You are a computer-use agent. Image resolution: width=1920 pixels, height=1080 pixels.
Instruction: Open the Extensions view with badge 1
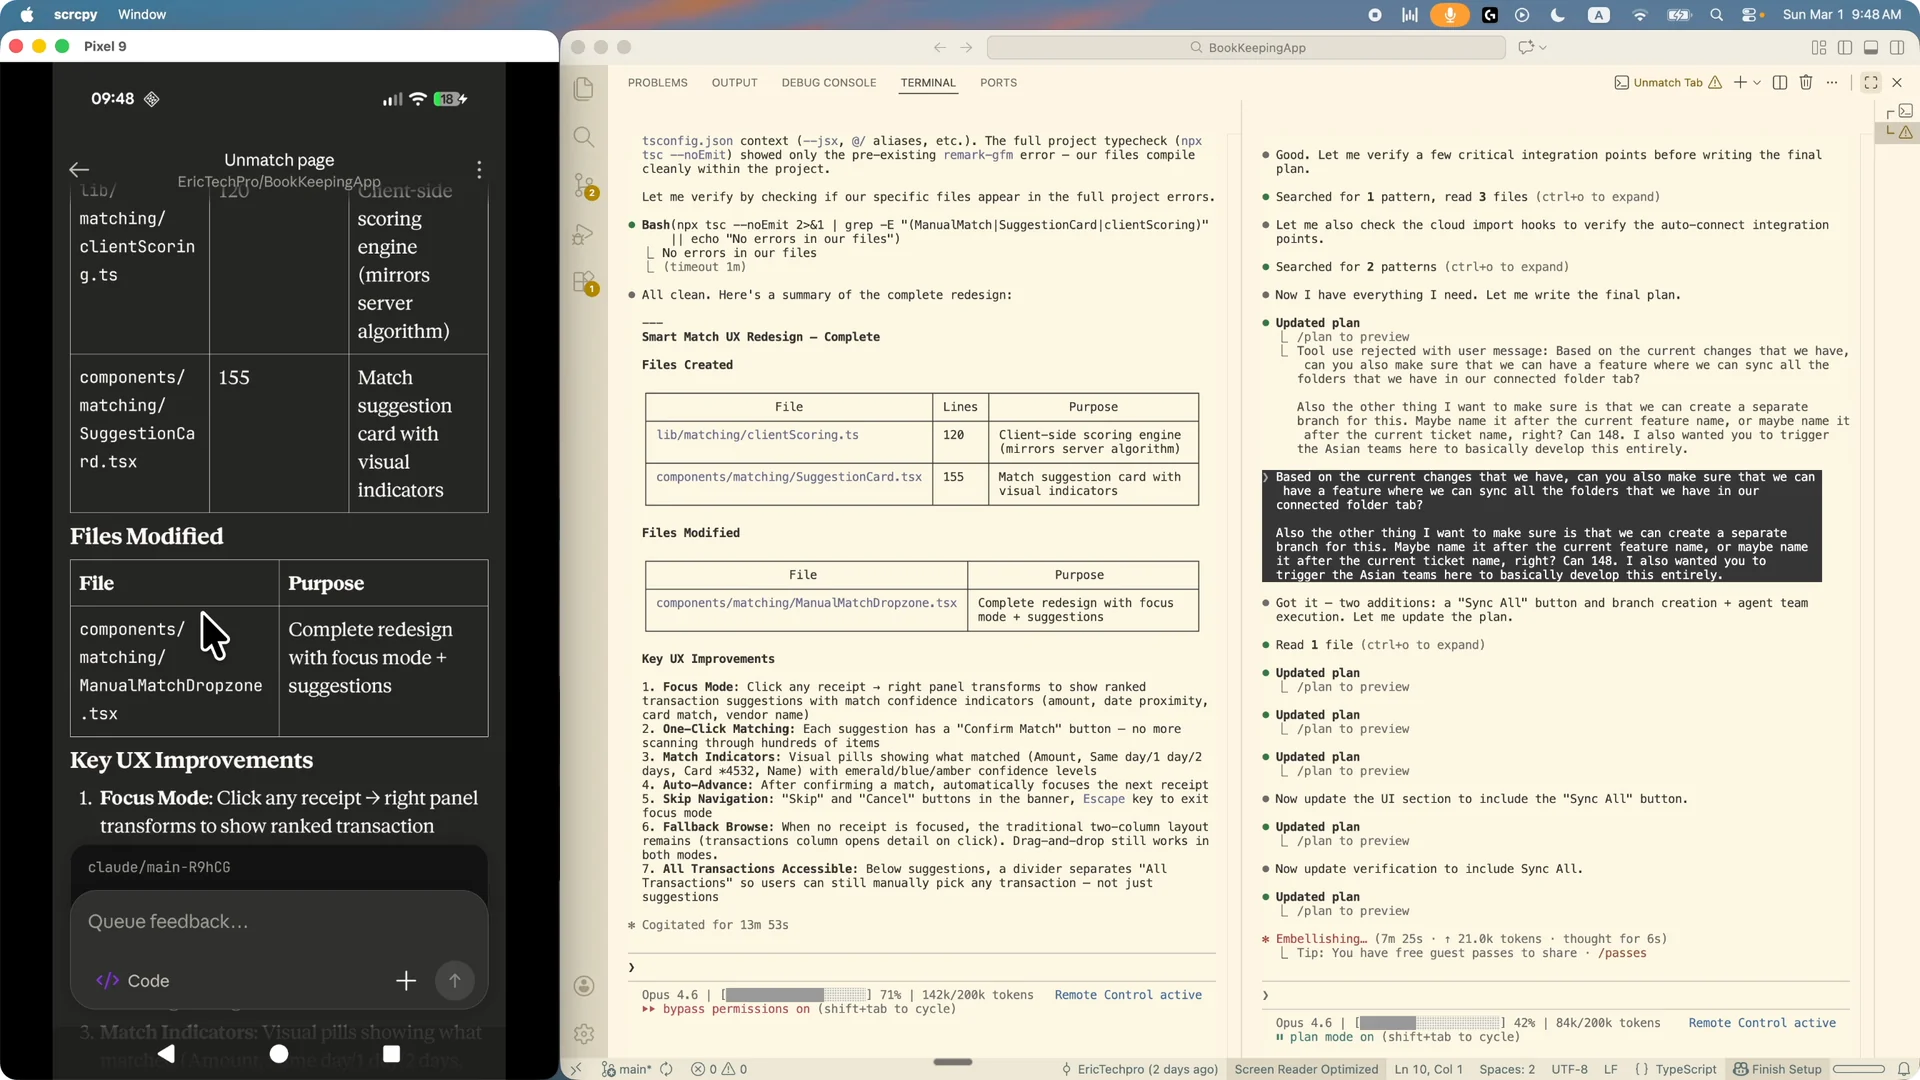click(584, 283)
